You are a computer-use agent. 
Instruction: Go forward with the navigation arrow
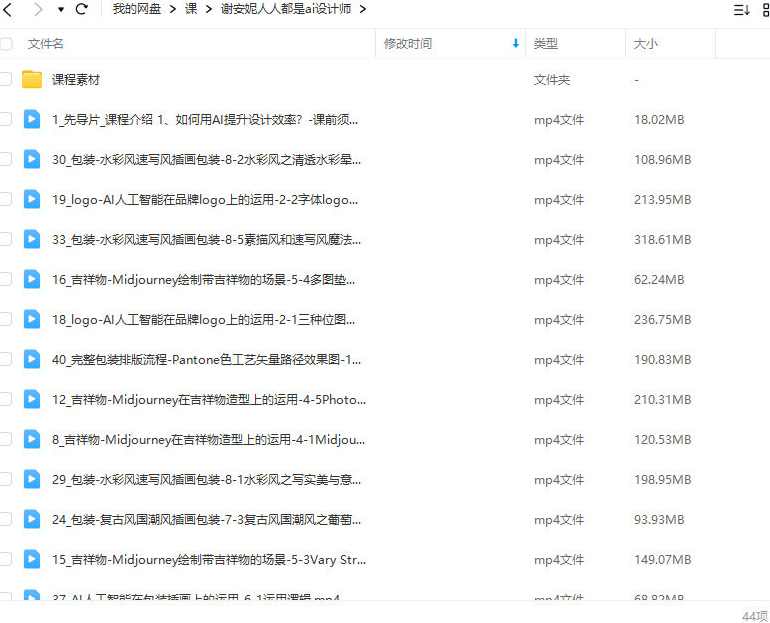[x=38, y=9]
